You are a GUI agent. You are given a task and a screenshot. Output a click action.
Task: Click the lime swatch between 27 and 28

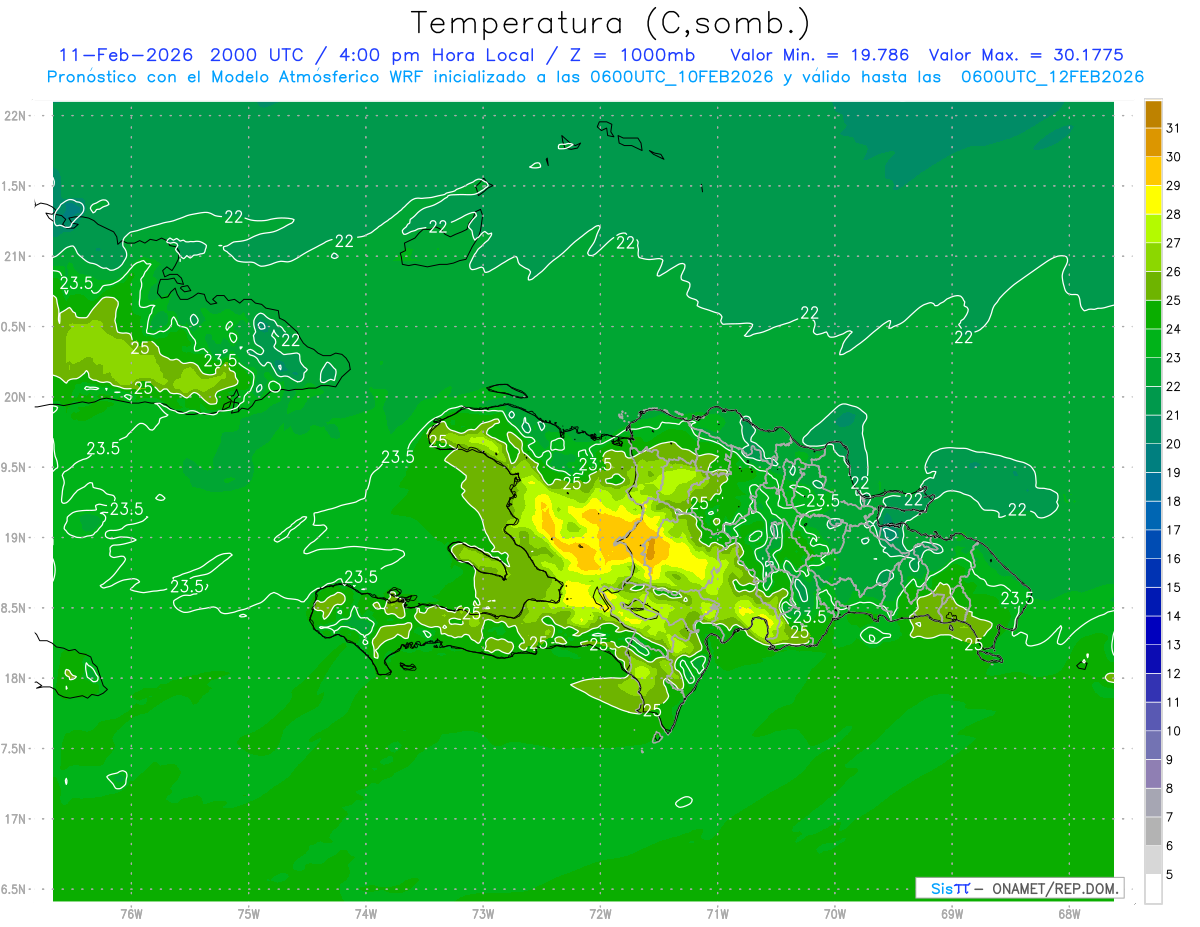(1153, 228)
